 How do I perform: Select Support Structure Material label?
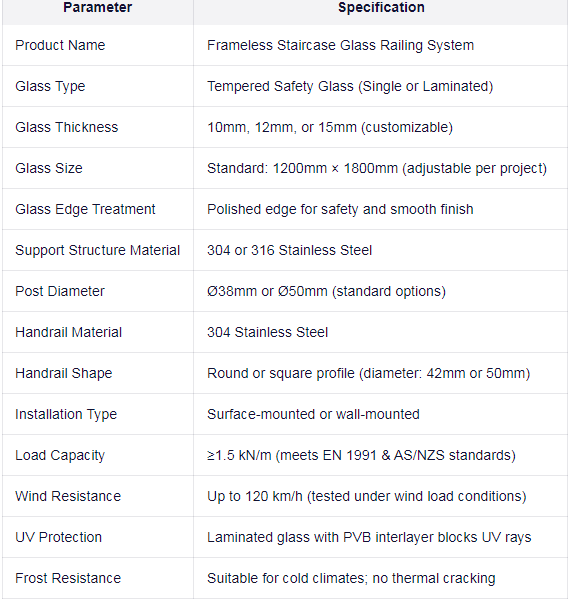[97, 250]
